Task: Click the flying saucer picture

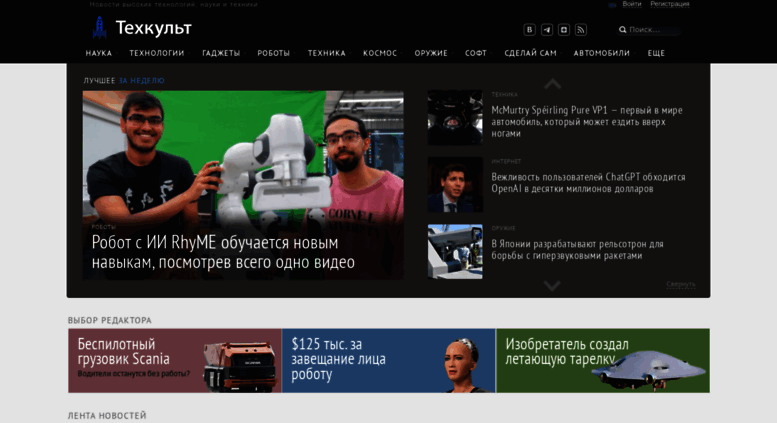Action: pos(648,369)
